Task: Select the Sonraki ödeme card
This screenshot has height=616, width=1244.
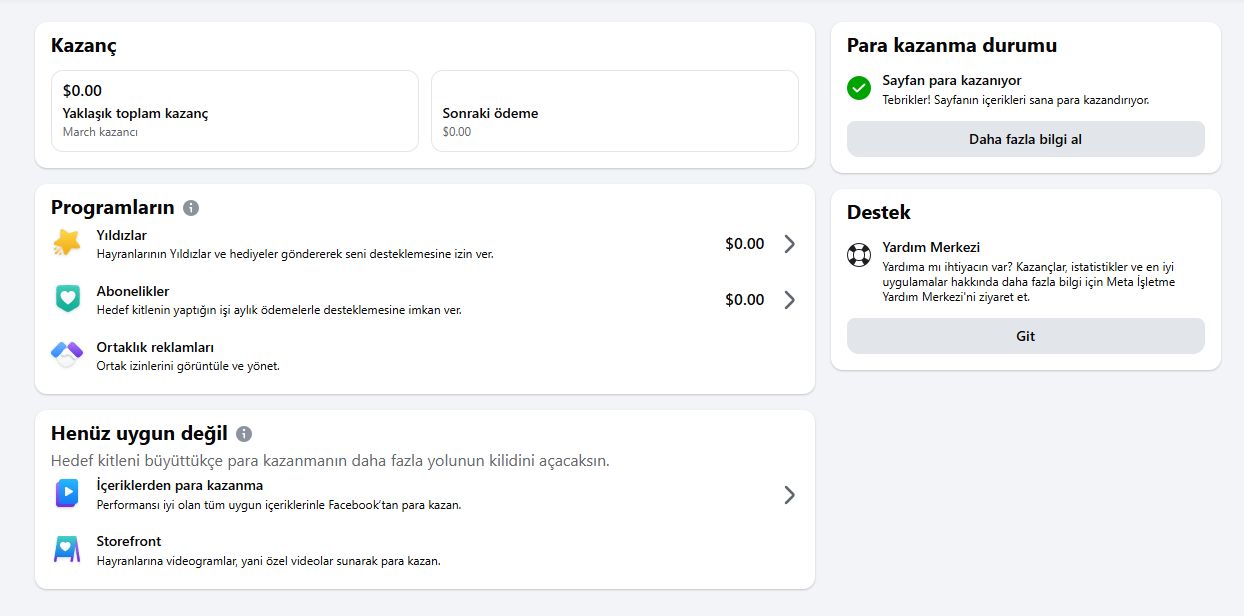Action: (614, 111)
